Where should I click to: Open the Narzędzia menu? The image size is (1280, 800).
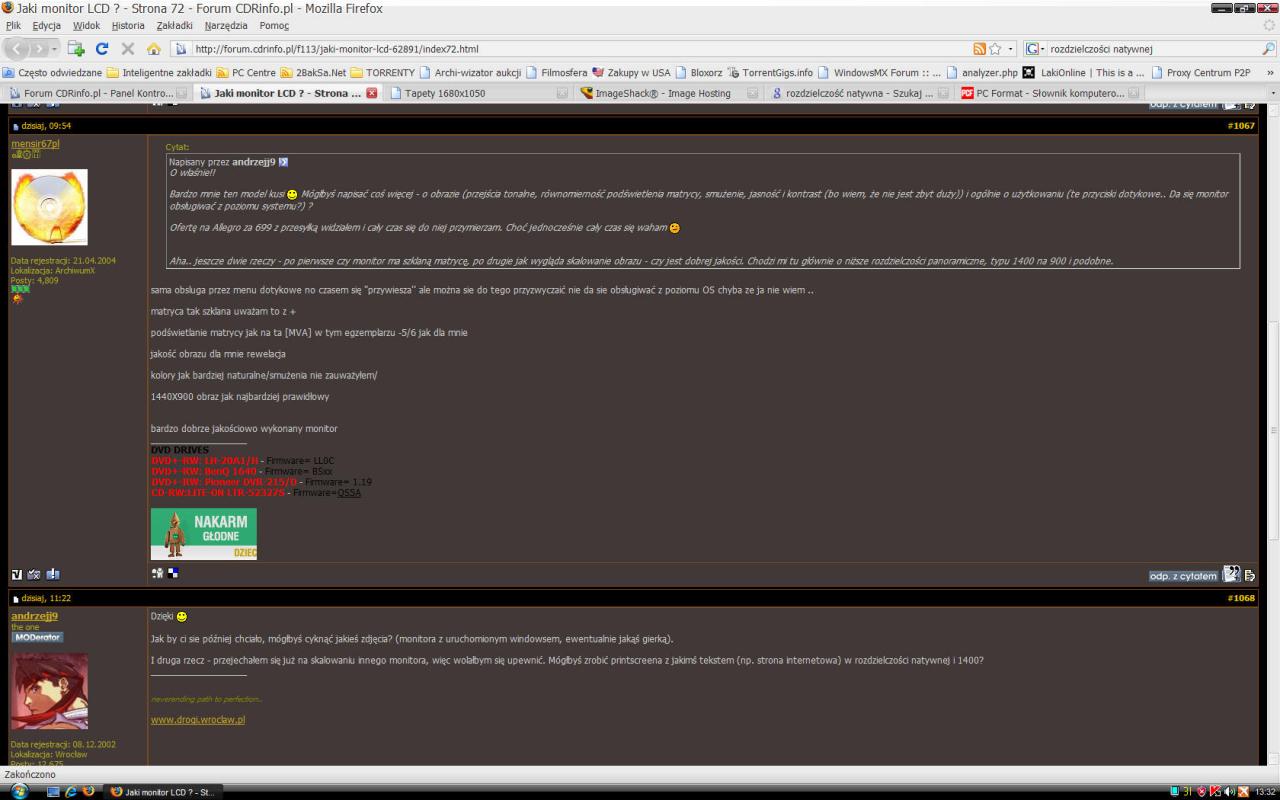click(227, 25)
